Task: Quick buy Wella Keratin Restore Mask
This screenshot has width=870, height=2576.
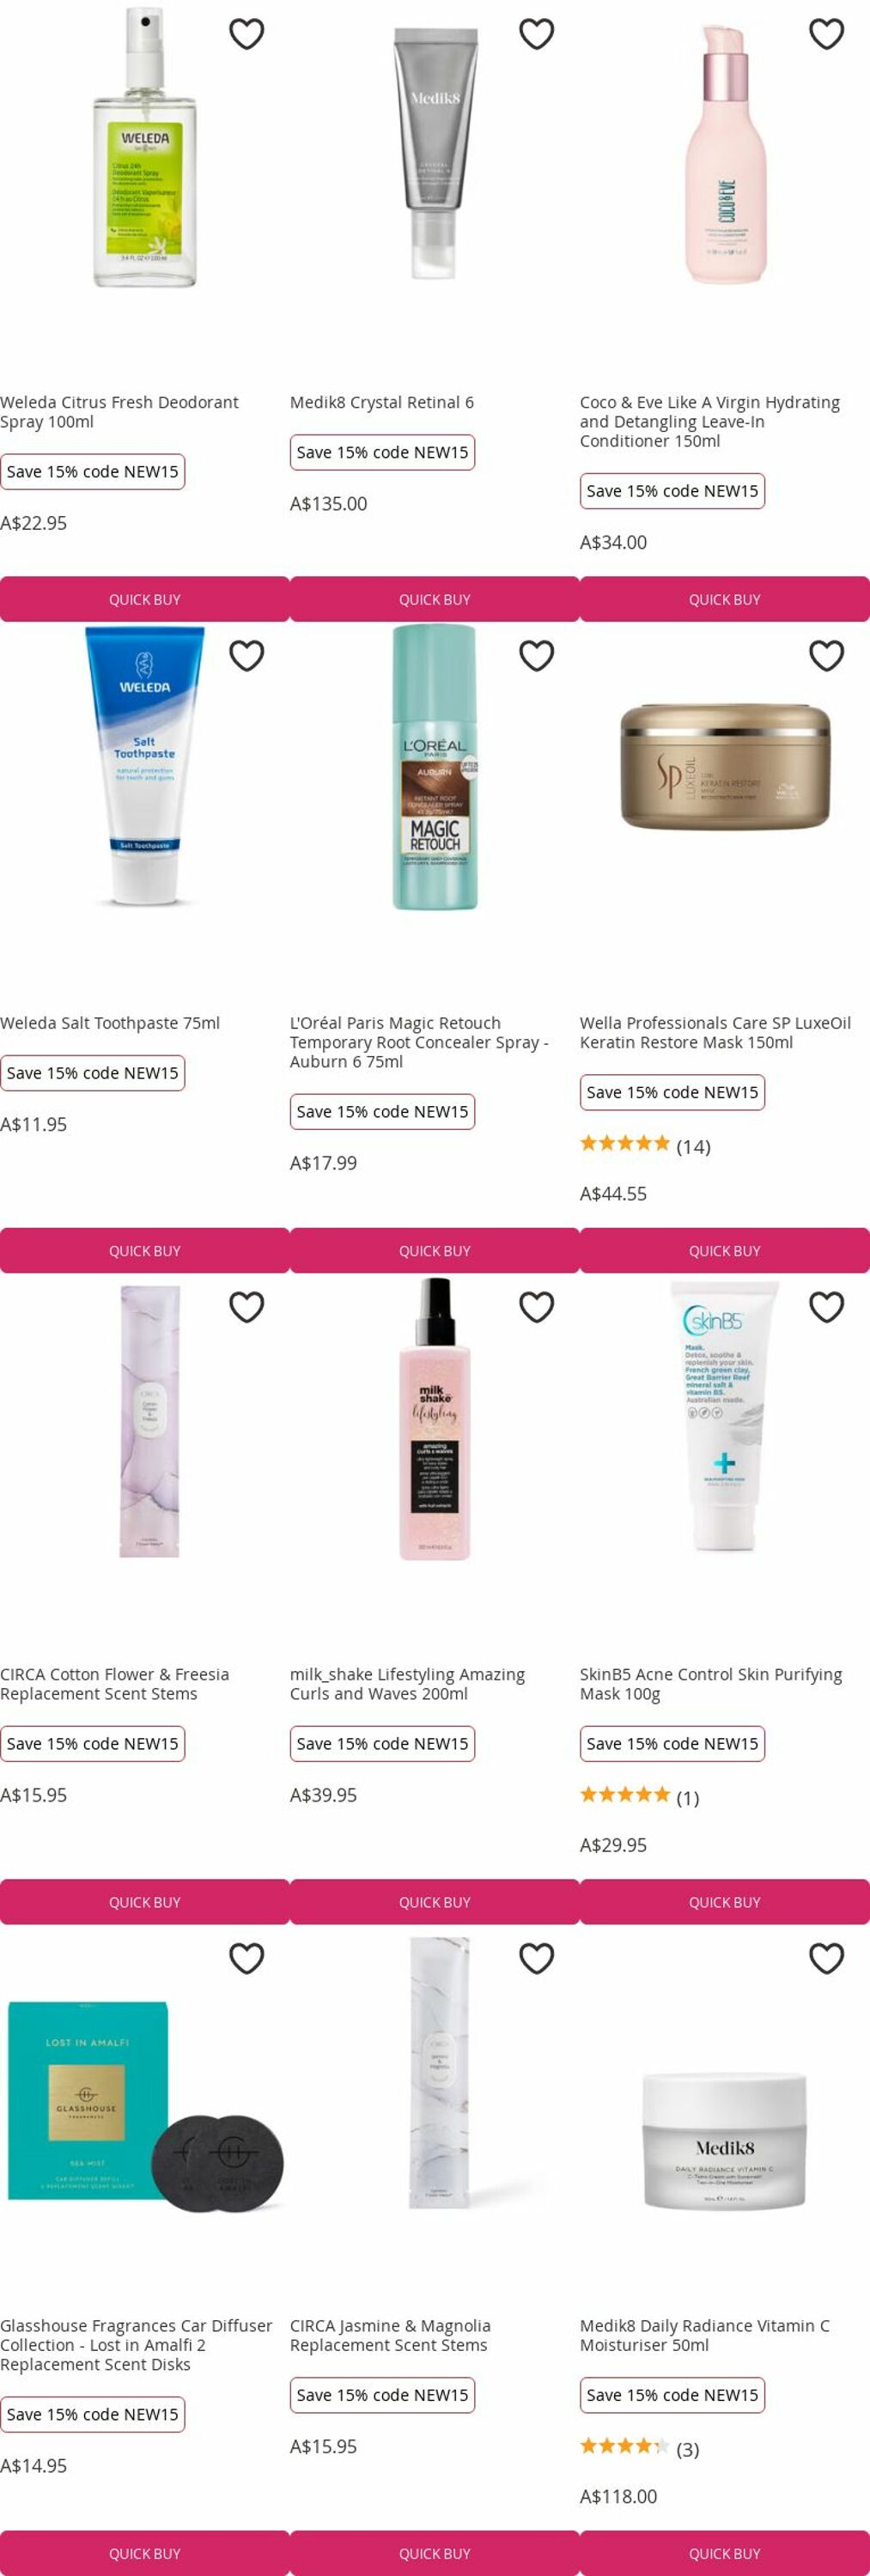Action: tap(725, 1250)
